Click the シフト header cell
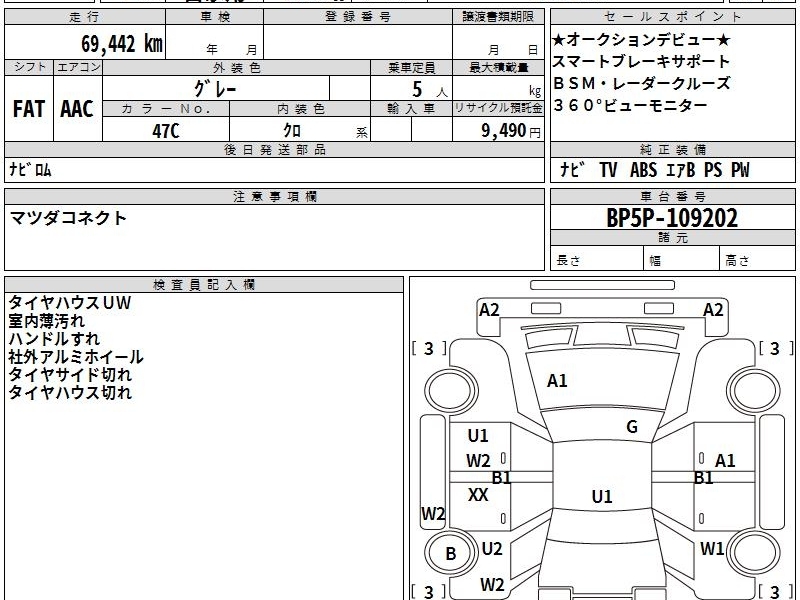Image resolution: width=800 pixels, height=600 pixels. click(29, 67)
